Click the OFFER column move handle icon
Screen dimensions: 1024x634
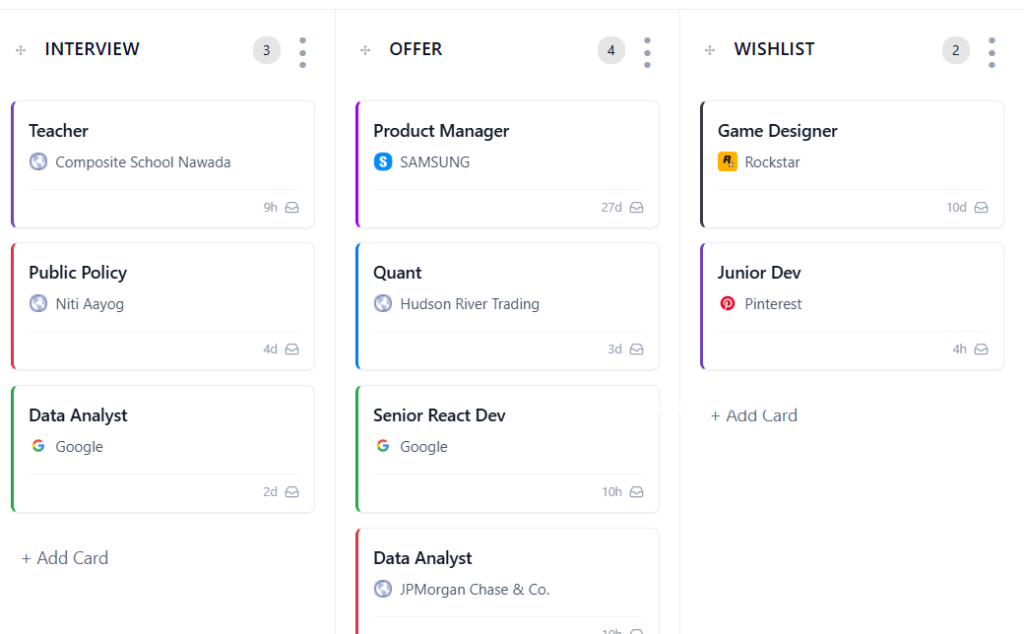point(365,50)
